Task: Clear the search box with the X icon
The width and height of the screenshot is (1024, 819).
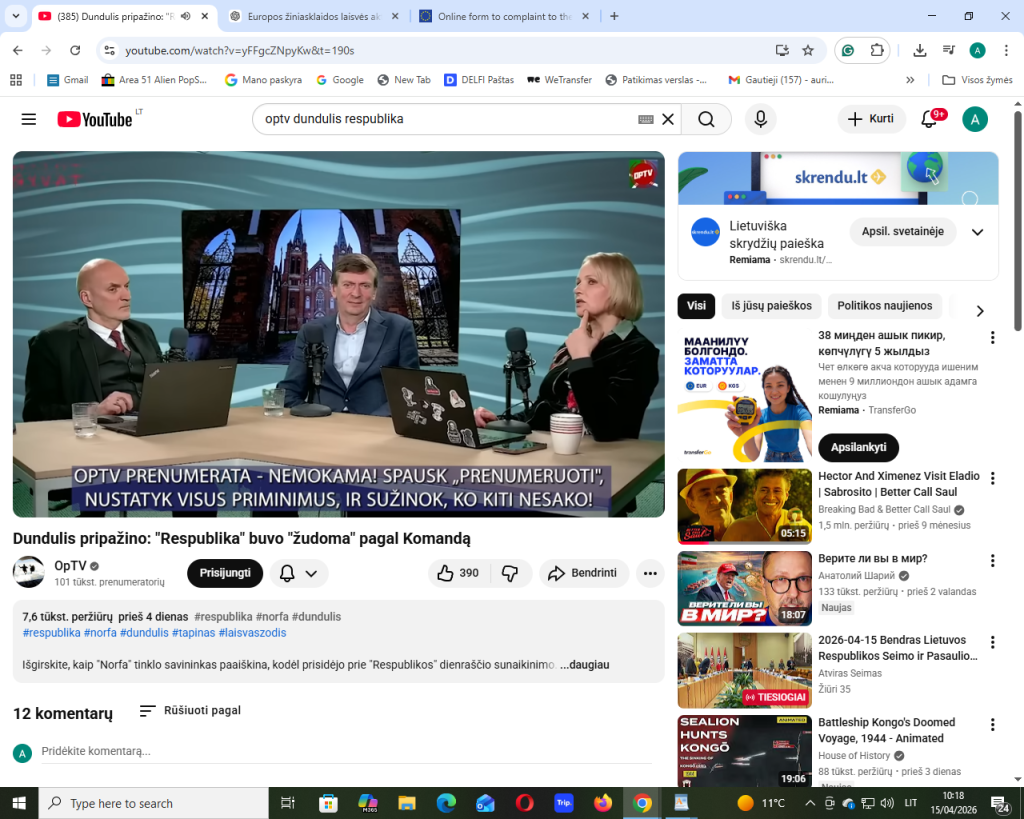Action: click(x=668, y=119)
